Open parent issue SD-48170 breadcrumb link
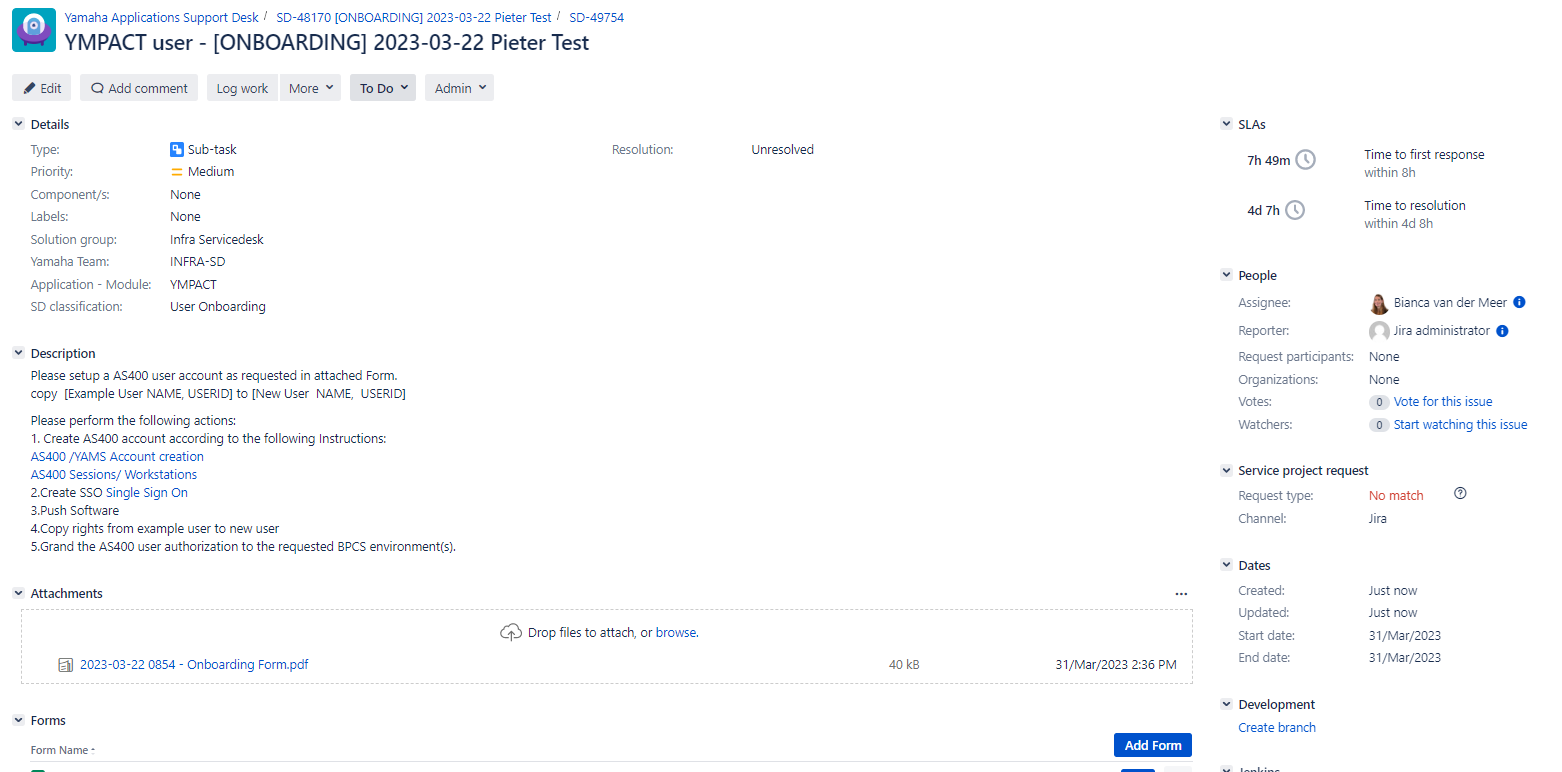This screenshot has height=772, width=1562. point(414,18)
